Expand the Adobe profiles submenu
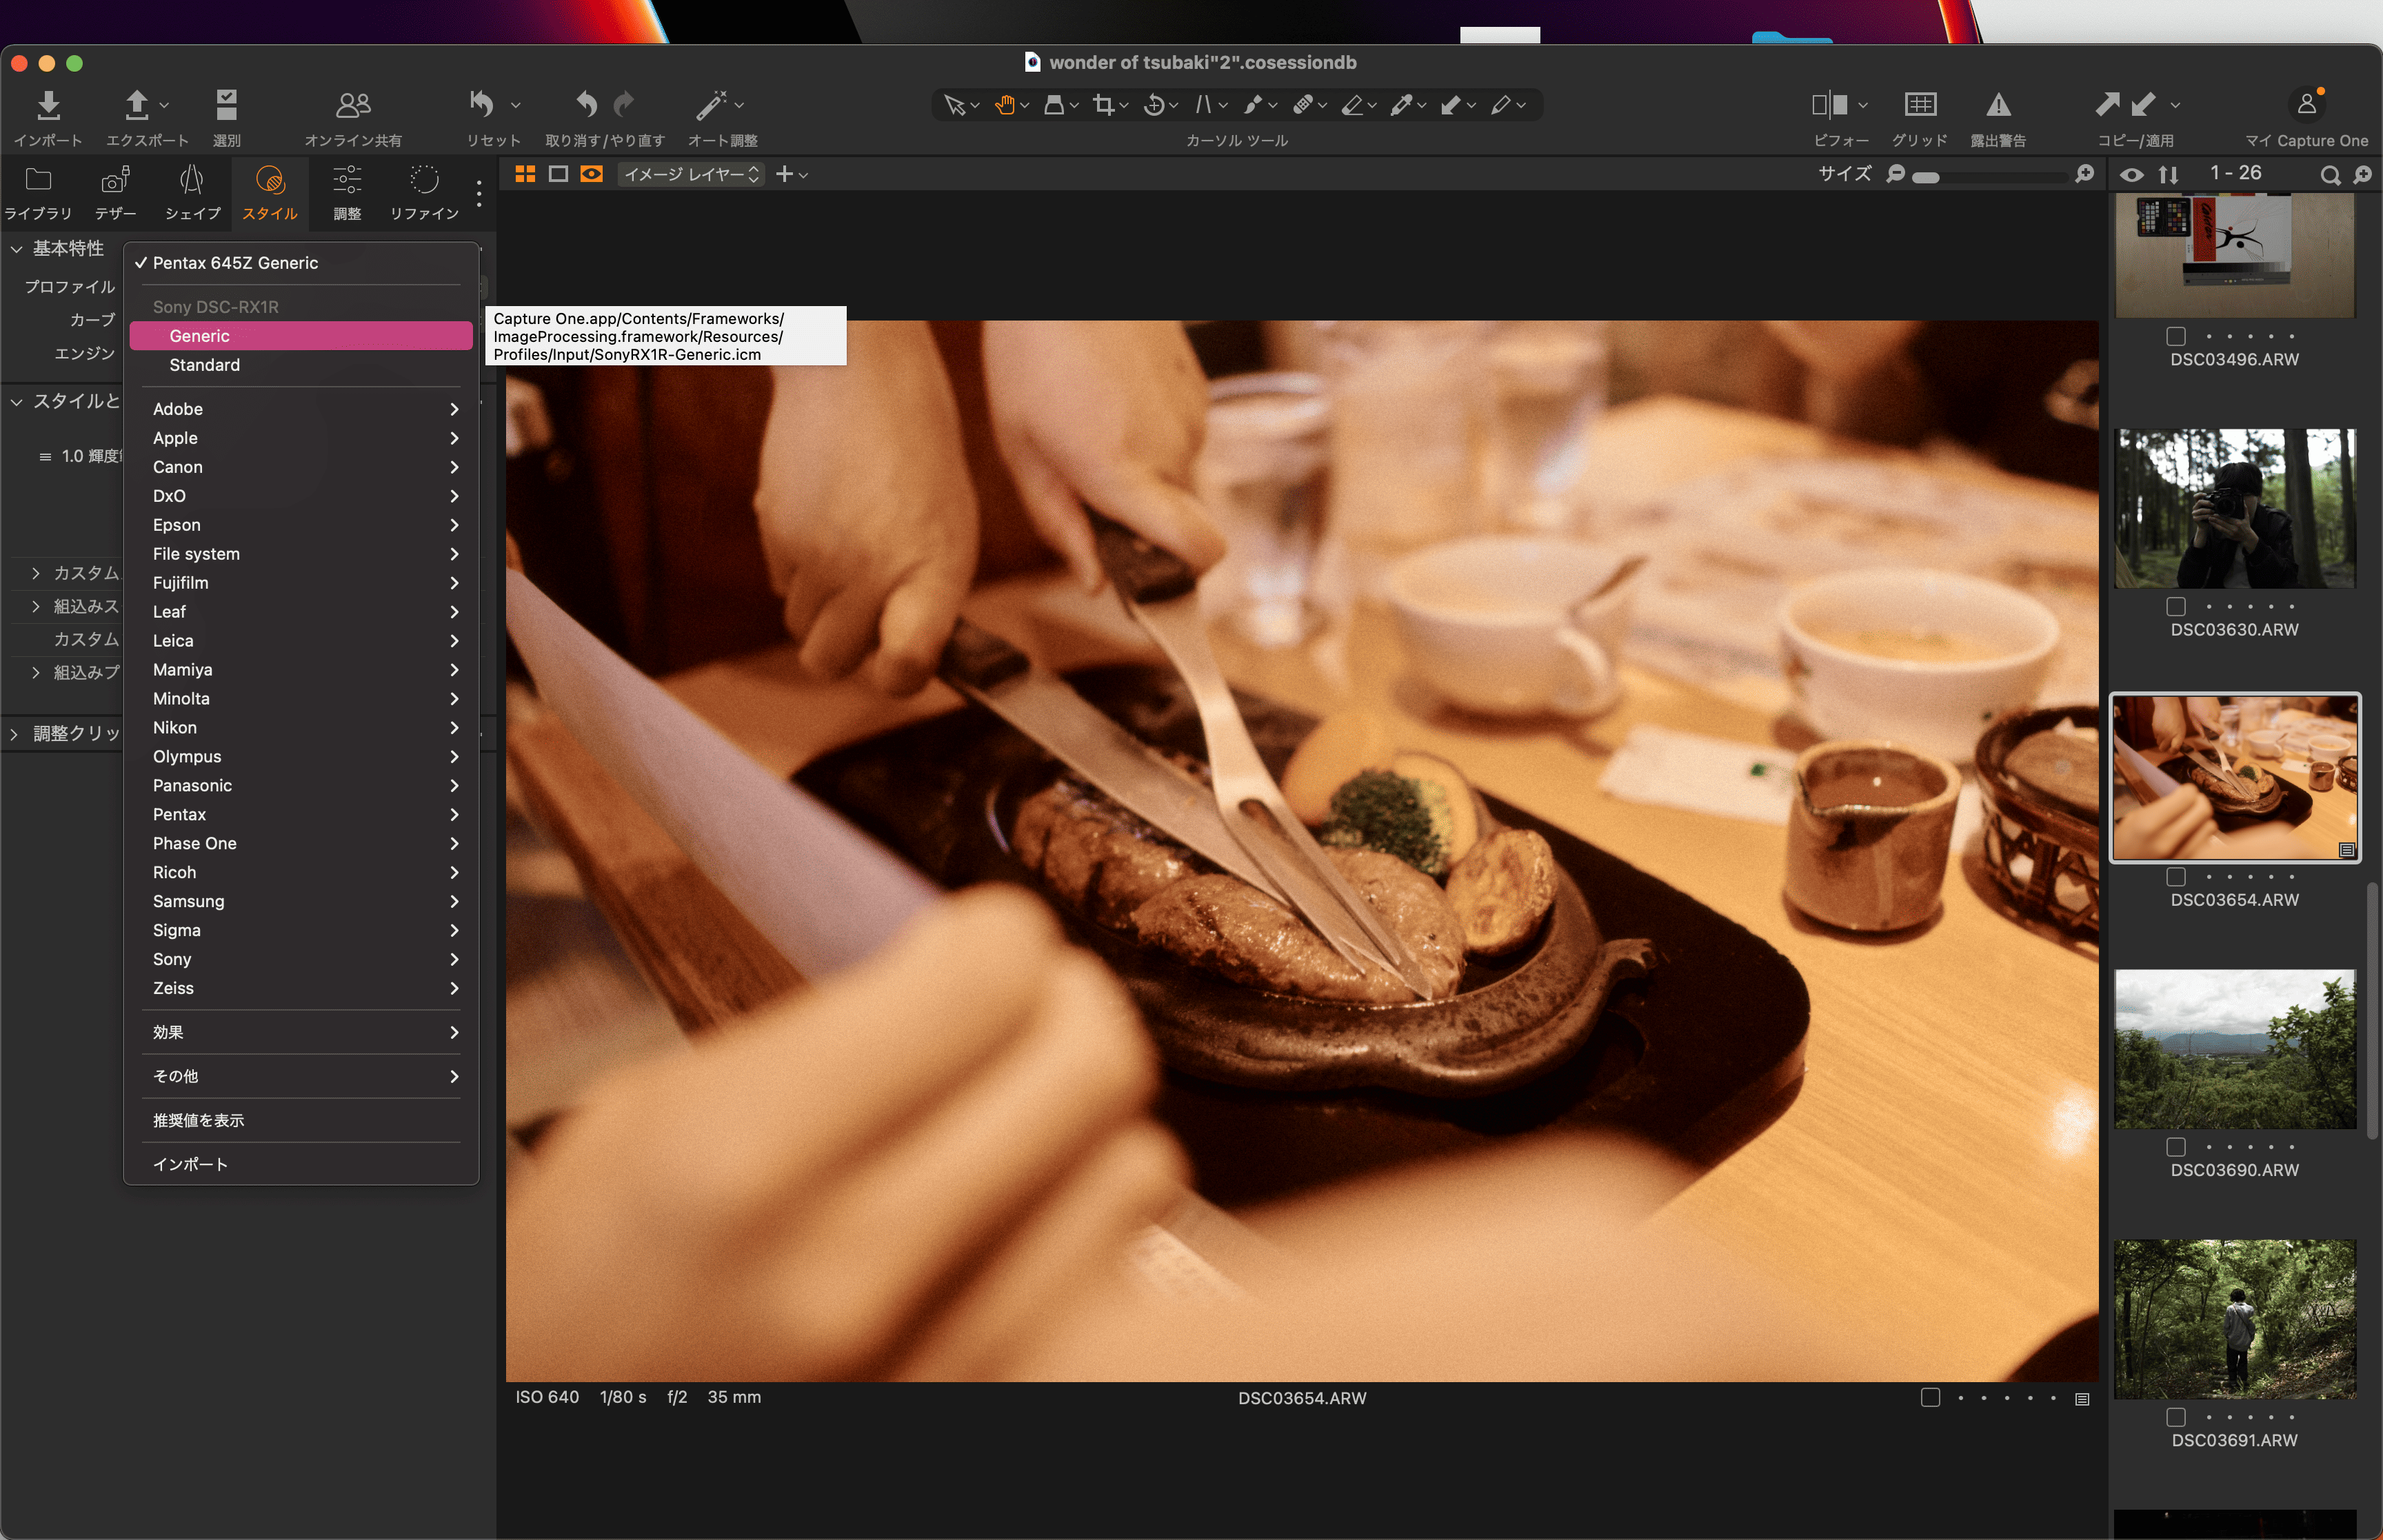Viewport: 2383px width, 1540px height. point(301,409)
